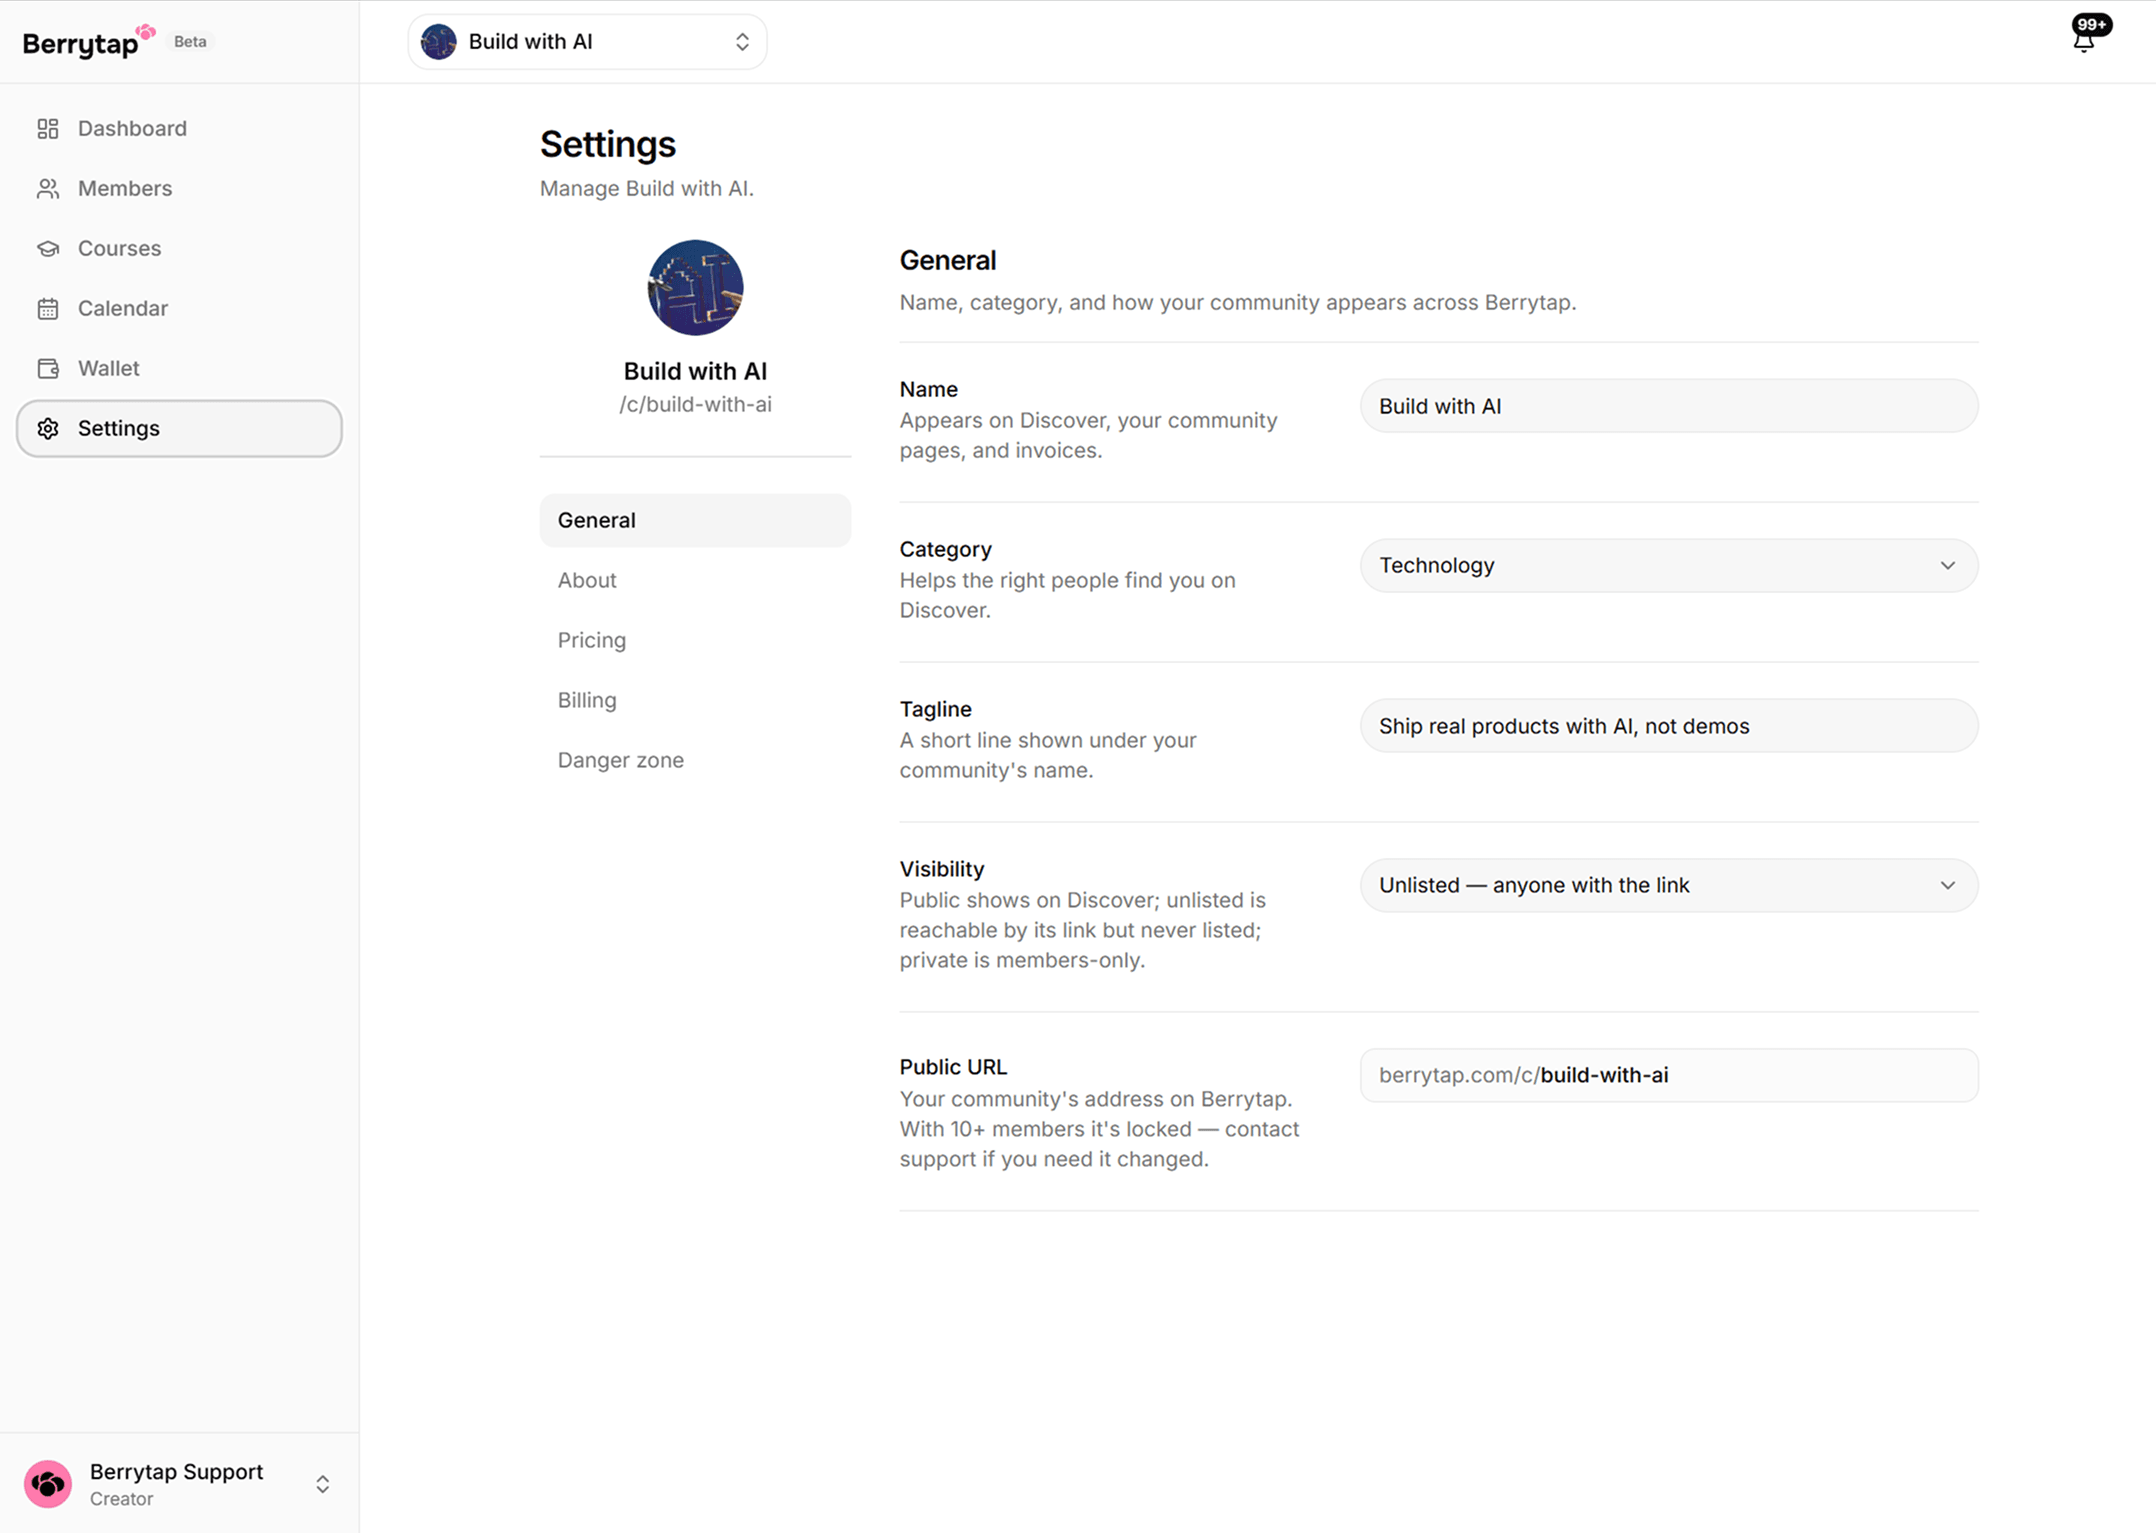This screenshot has width=2156, height=1533.
Task: Click the Visibility dropdown chevron arrow
Action: tap(1947, 886)
